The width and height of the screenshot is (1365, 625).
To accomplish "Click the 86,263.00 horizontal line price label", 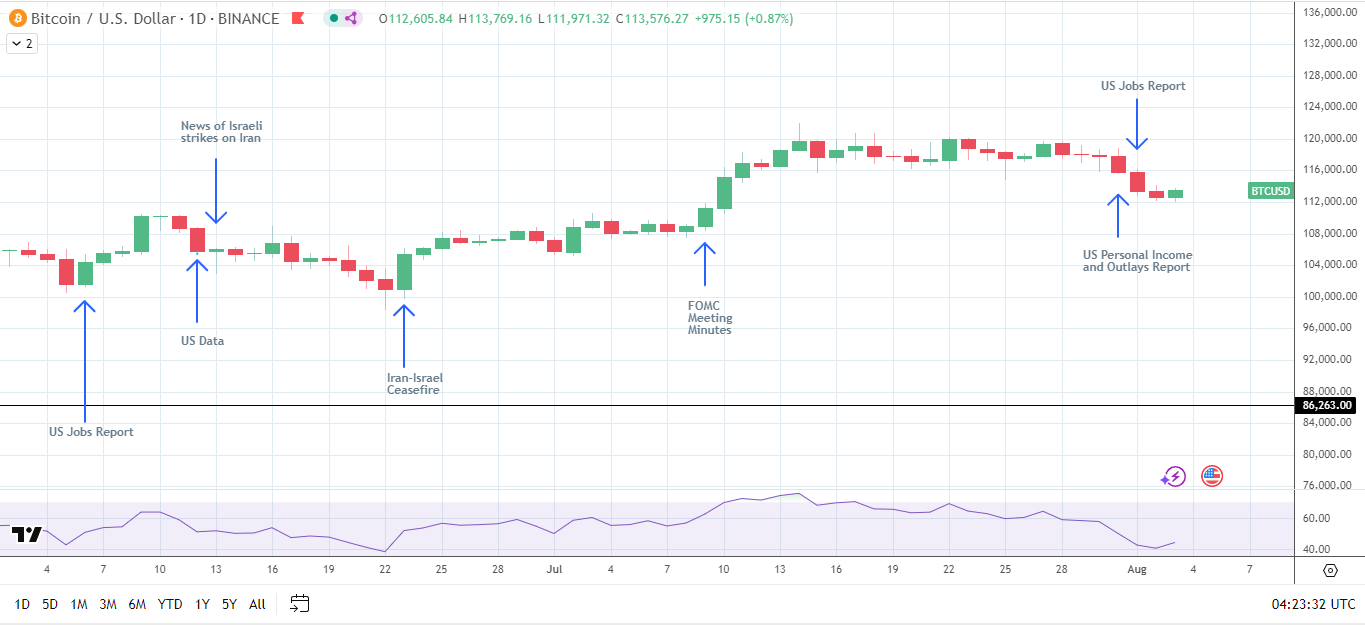I will tap(1326, 405).
